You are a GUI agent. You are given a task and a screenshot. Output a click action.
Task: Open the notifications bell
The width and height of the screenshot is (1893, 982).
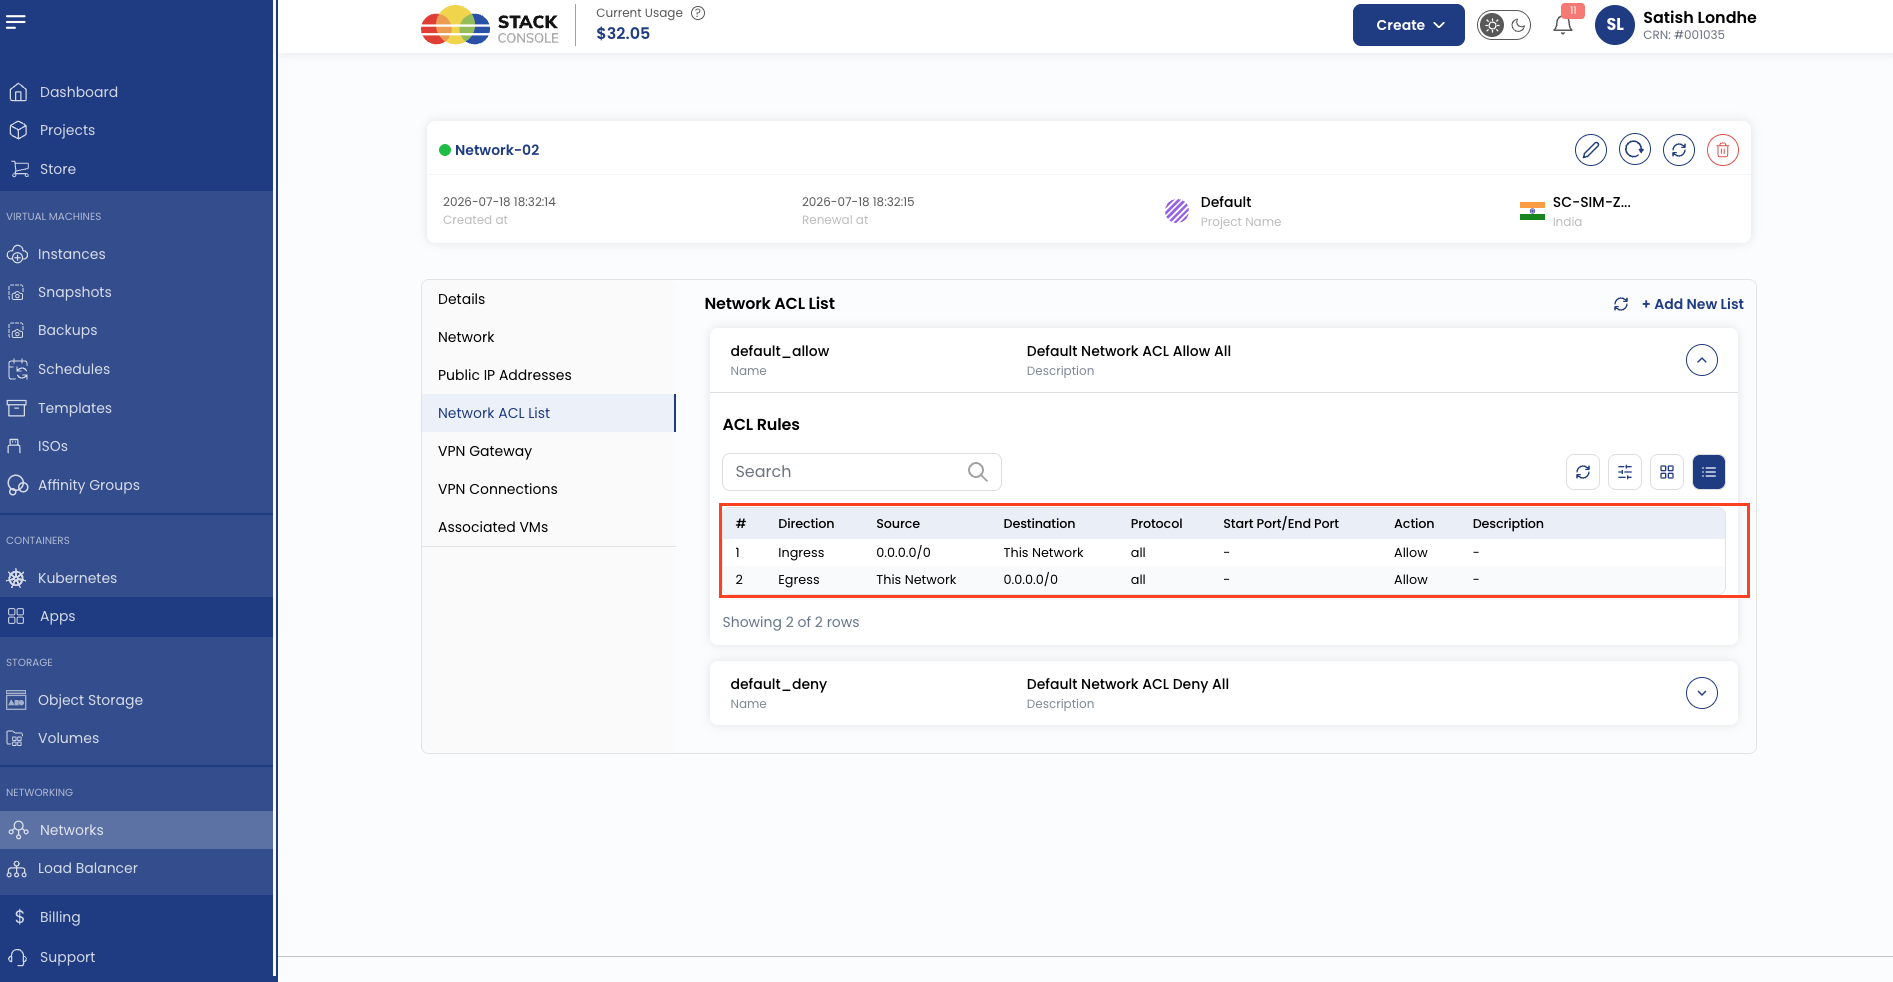pyautogui.click(x=1563, y=25)
